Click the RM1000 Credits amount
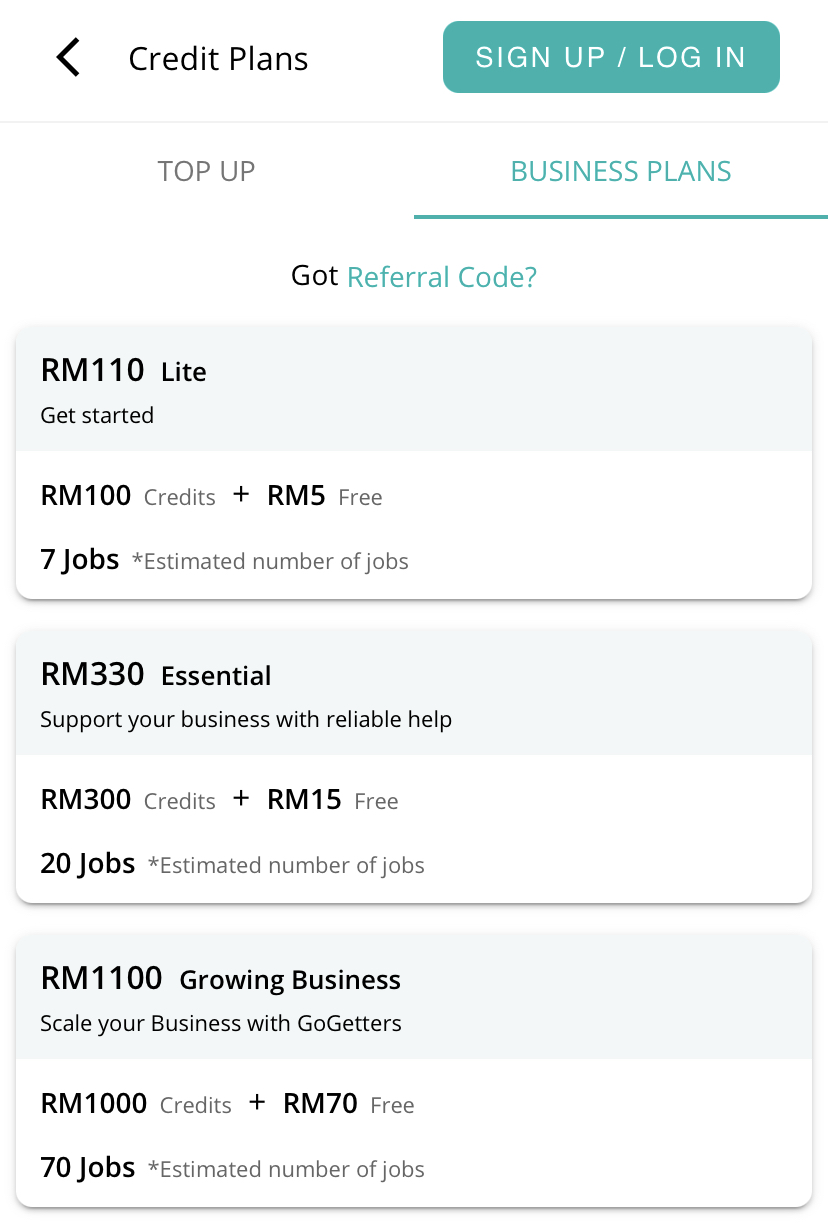Viewport: 828px width, 1229px height. click(135, 1104)
